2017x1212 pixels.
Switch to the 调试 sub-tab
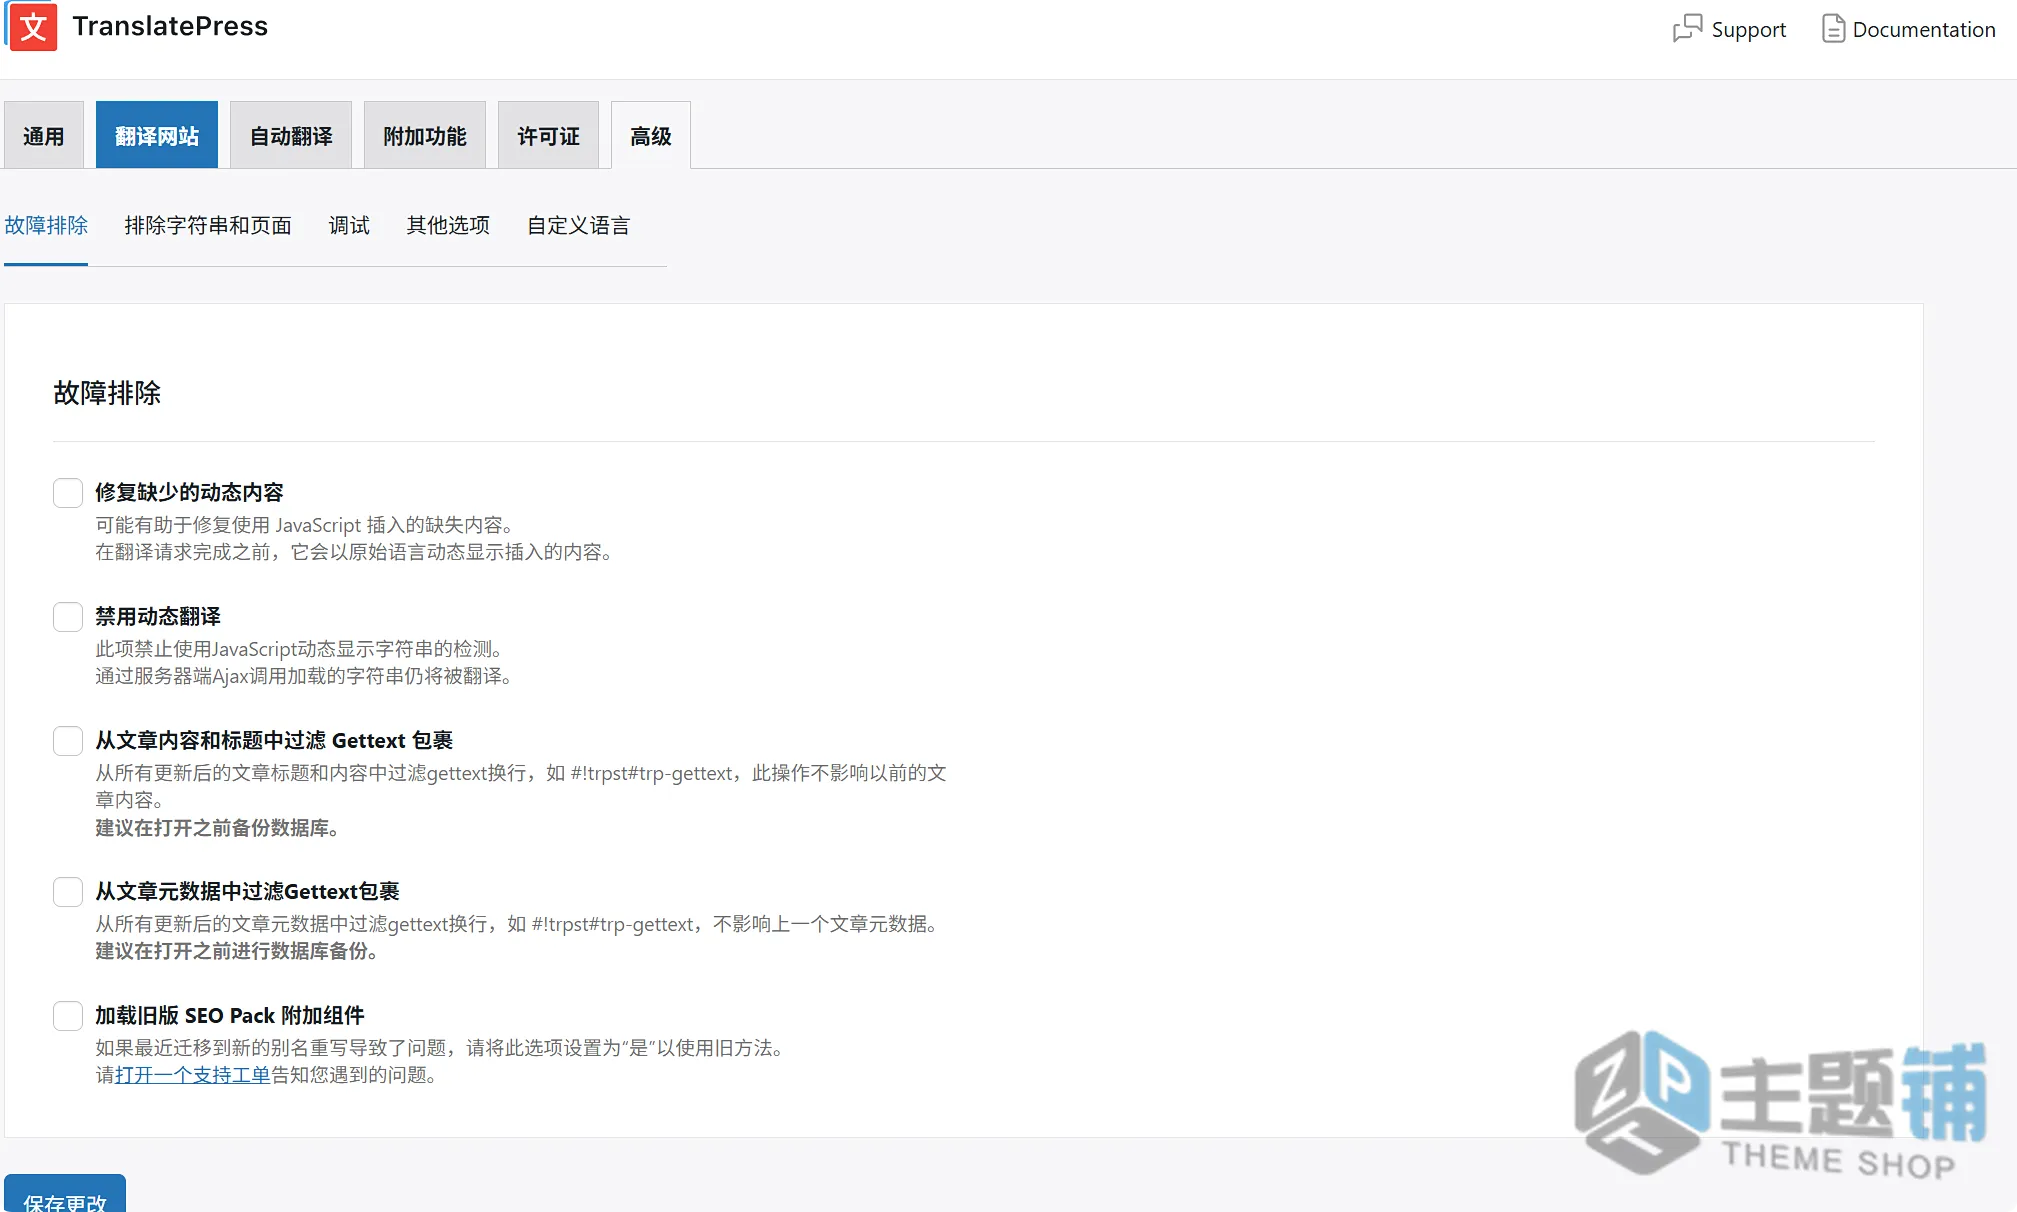(349, 226)
